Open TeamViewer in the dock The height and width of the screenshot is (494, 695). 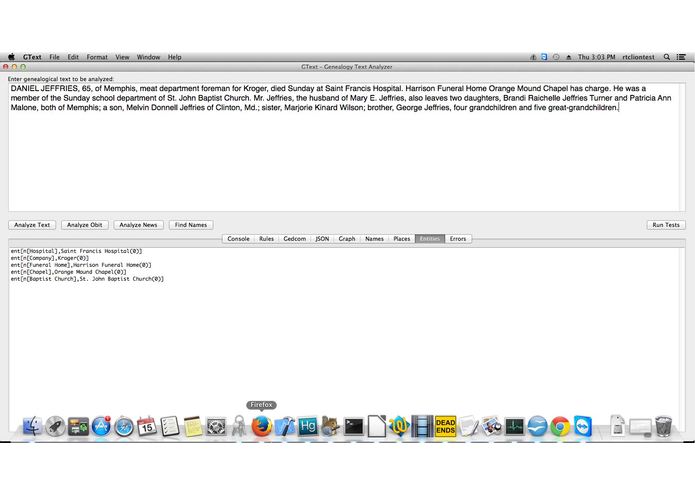point(583,426)
